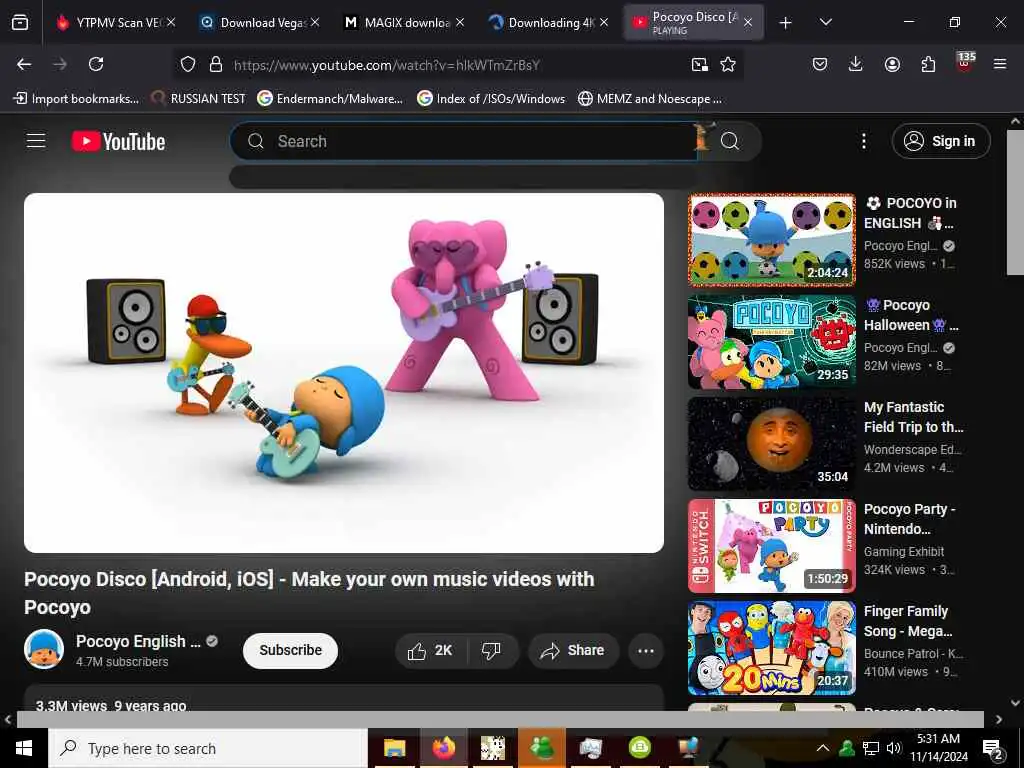The width and height of the screenshot is (1024, 768).
Task: Open the extensions puzzle icon
Action: [x=928, y=65]
